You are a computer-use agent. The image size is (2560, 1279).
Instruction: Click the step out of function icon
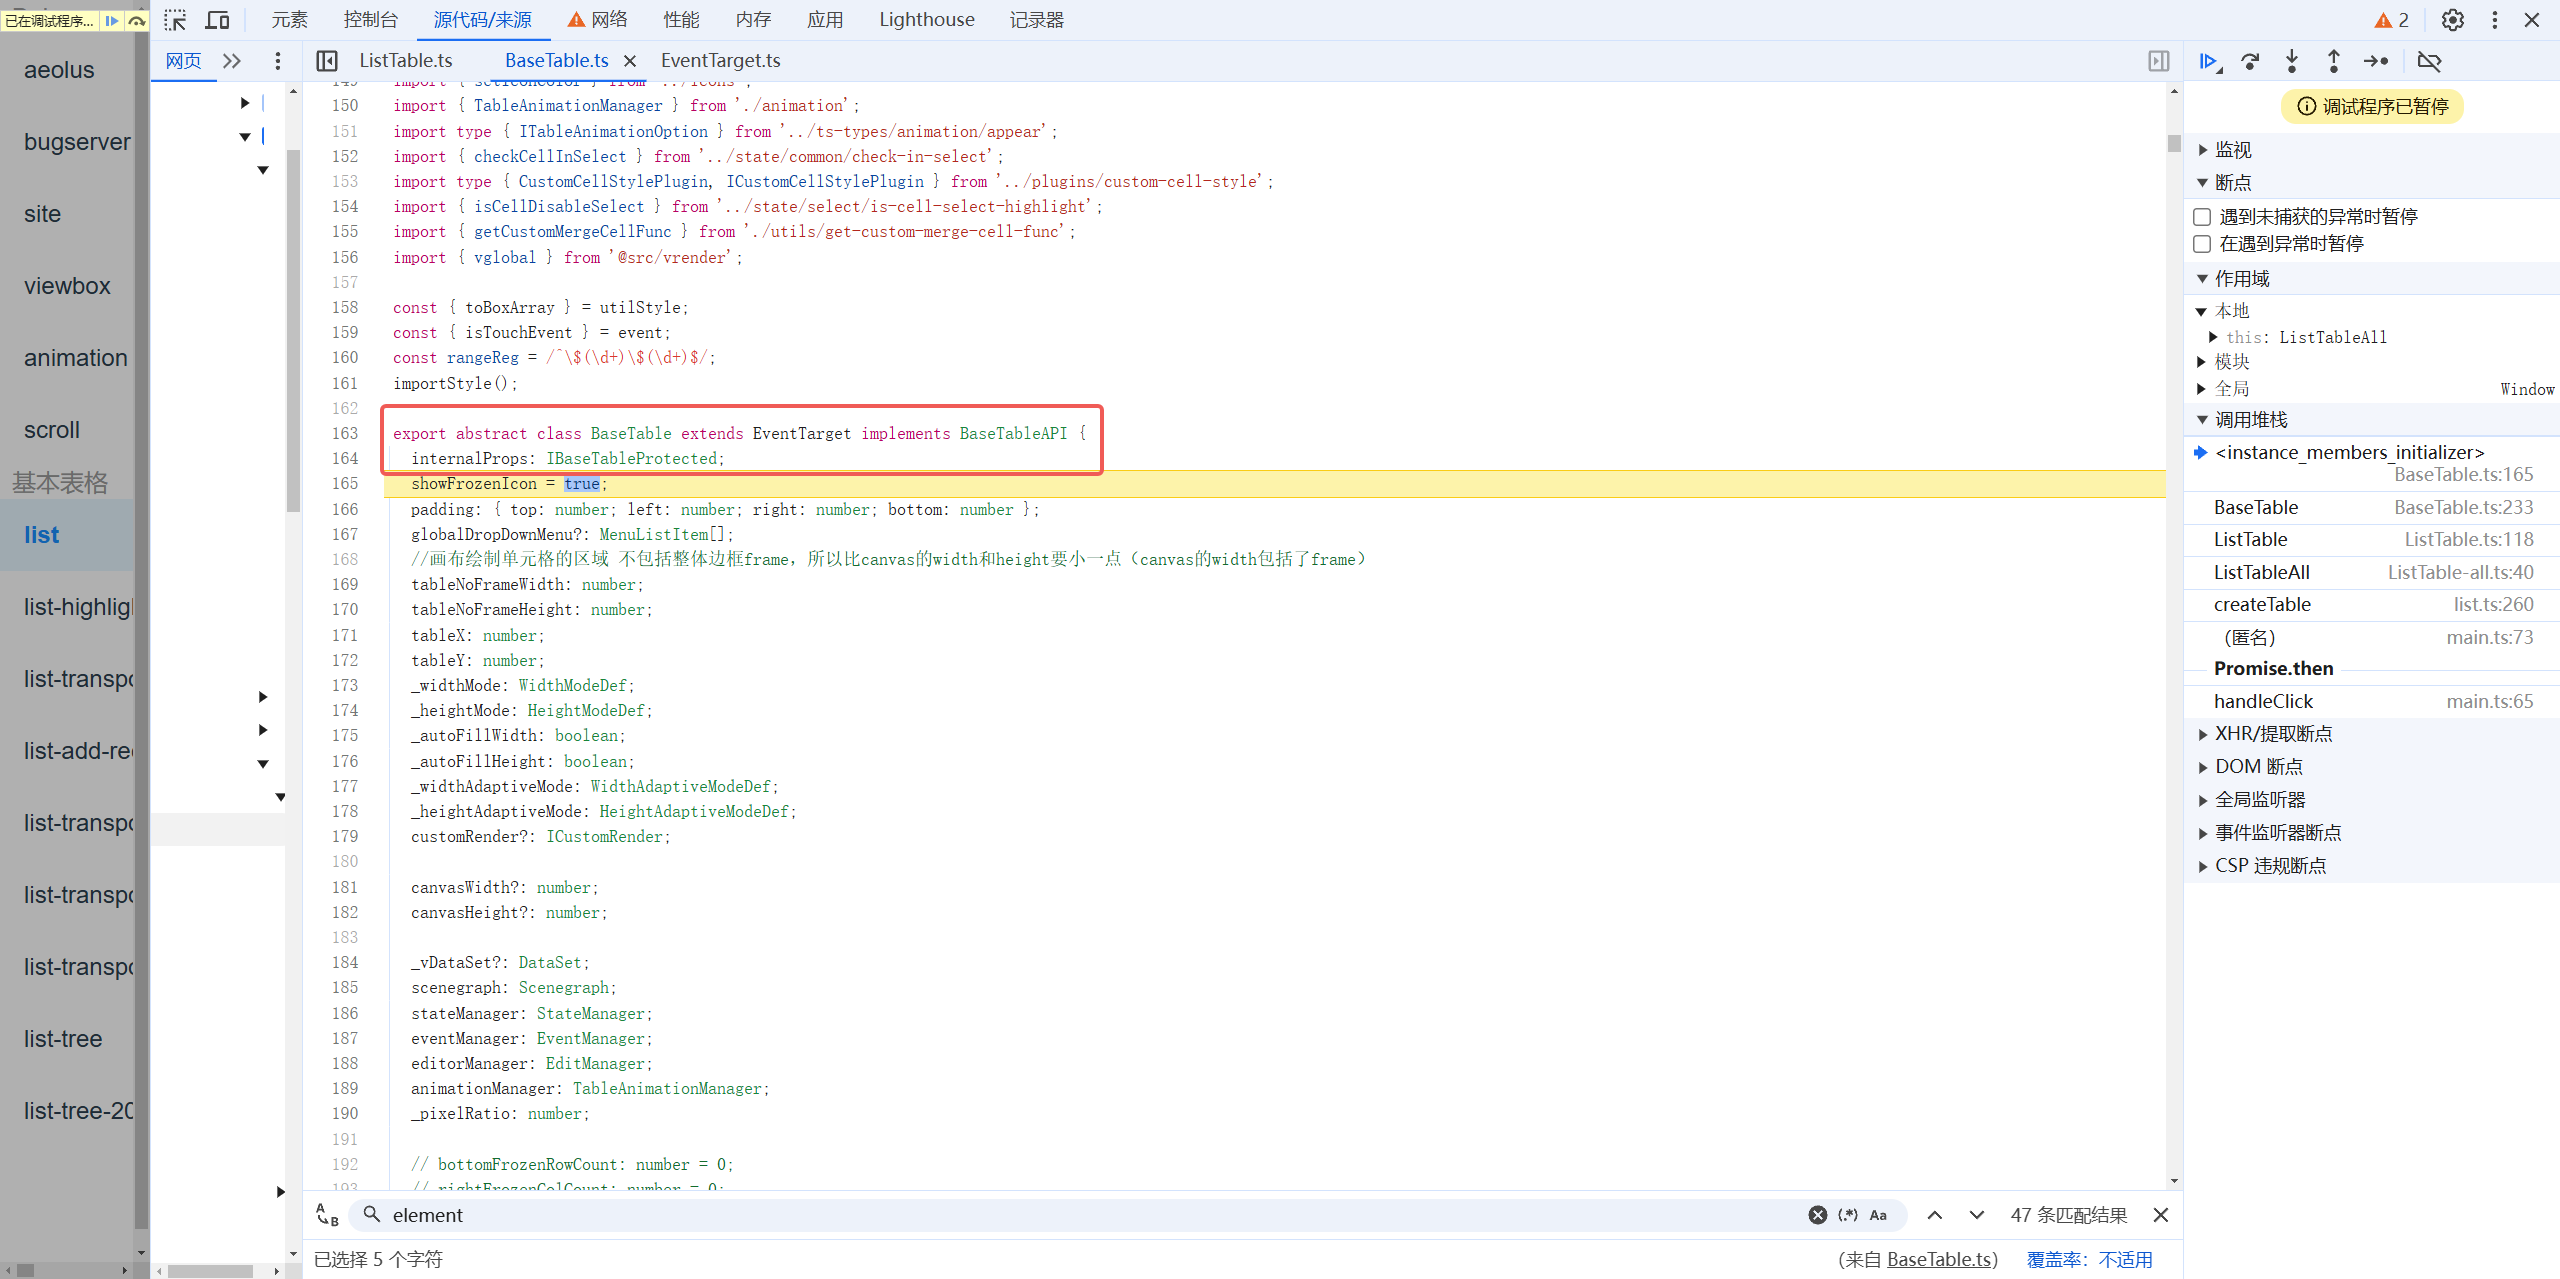coord(2333,62)
